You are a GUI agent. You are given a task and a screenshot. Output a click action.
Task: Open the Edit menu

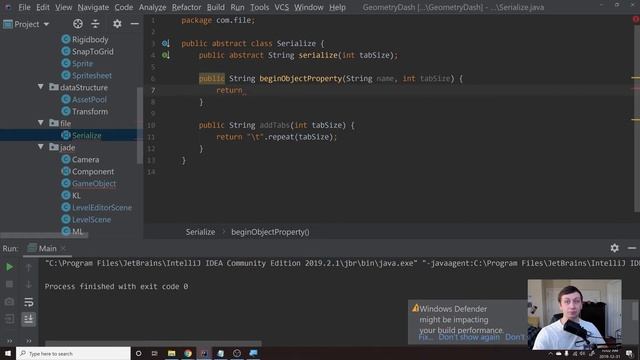42,7
